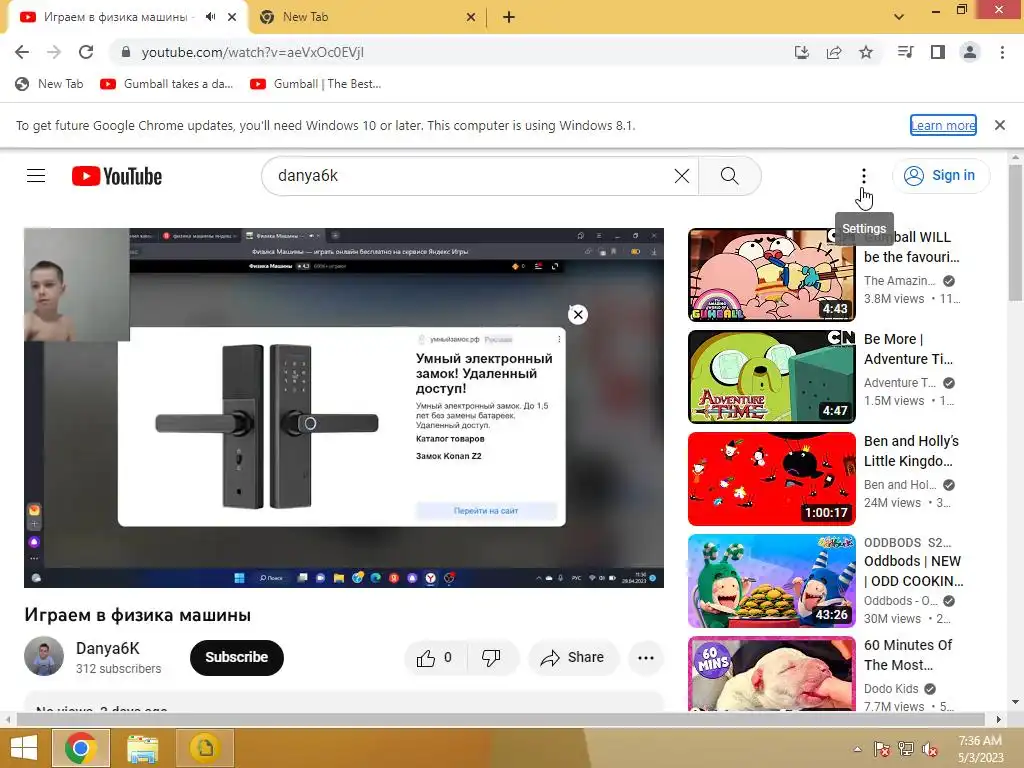The image size is (1024, 768).
Task: Open the Gumball 4:43 video thumbnail
Action: (x=771, y=275)
